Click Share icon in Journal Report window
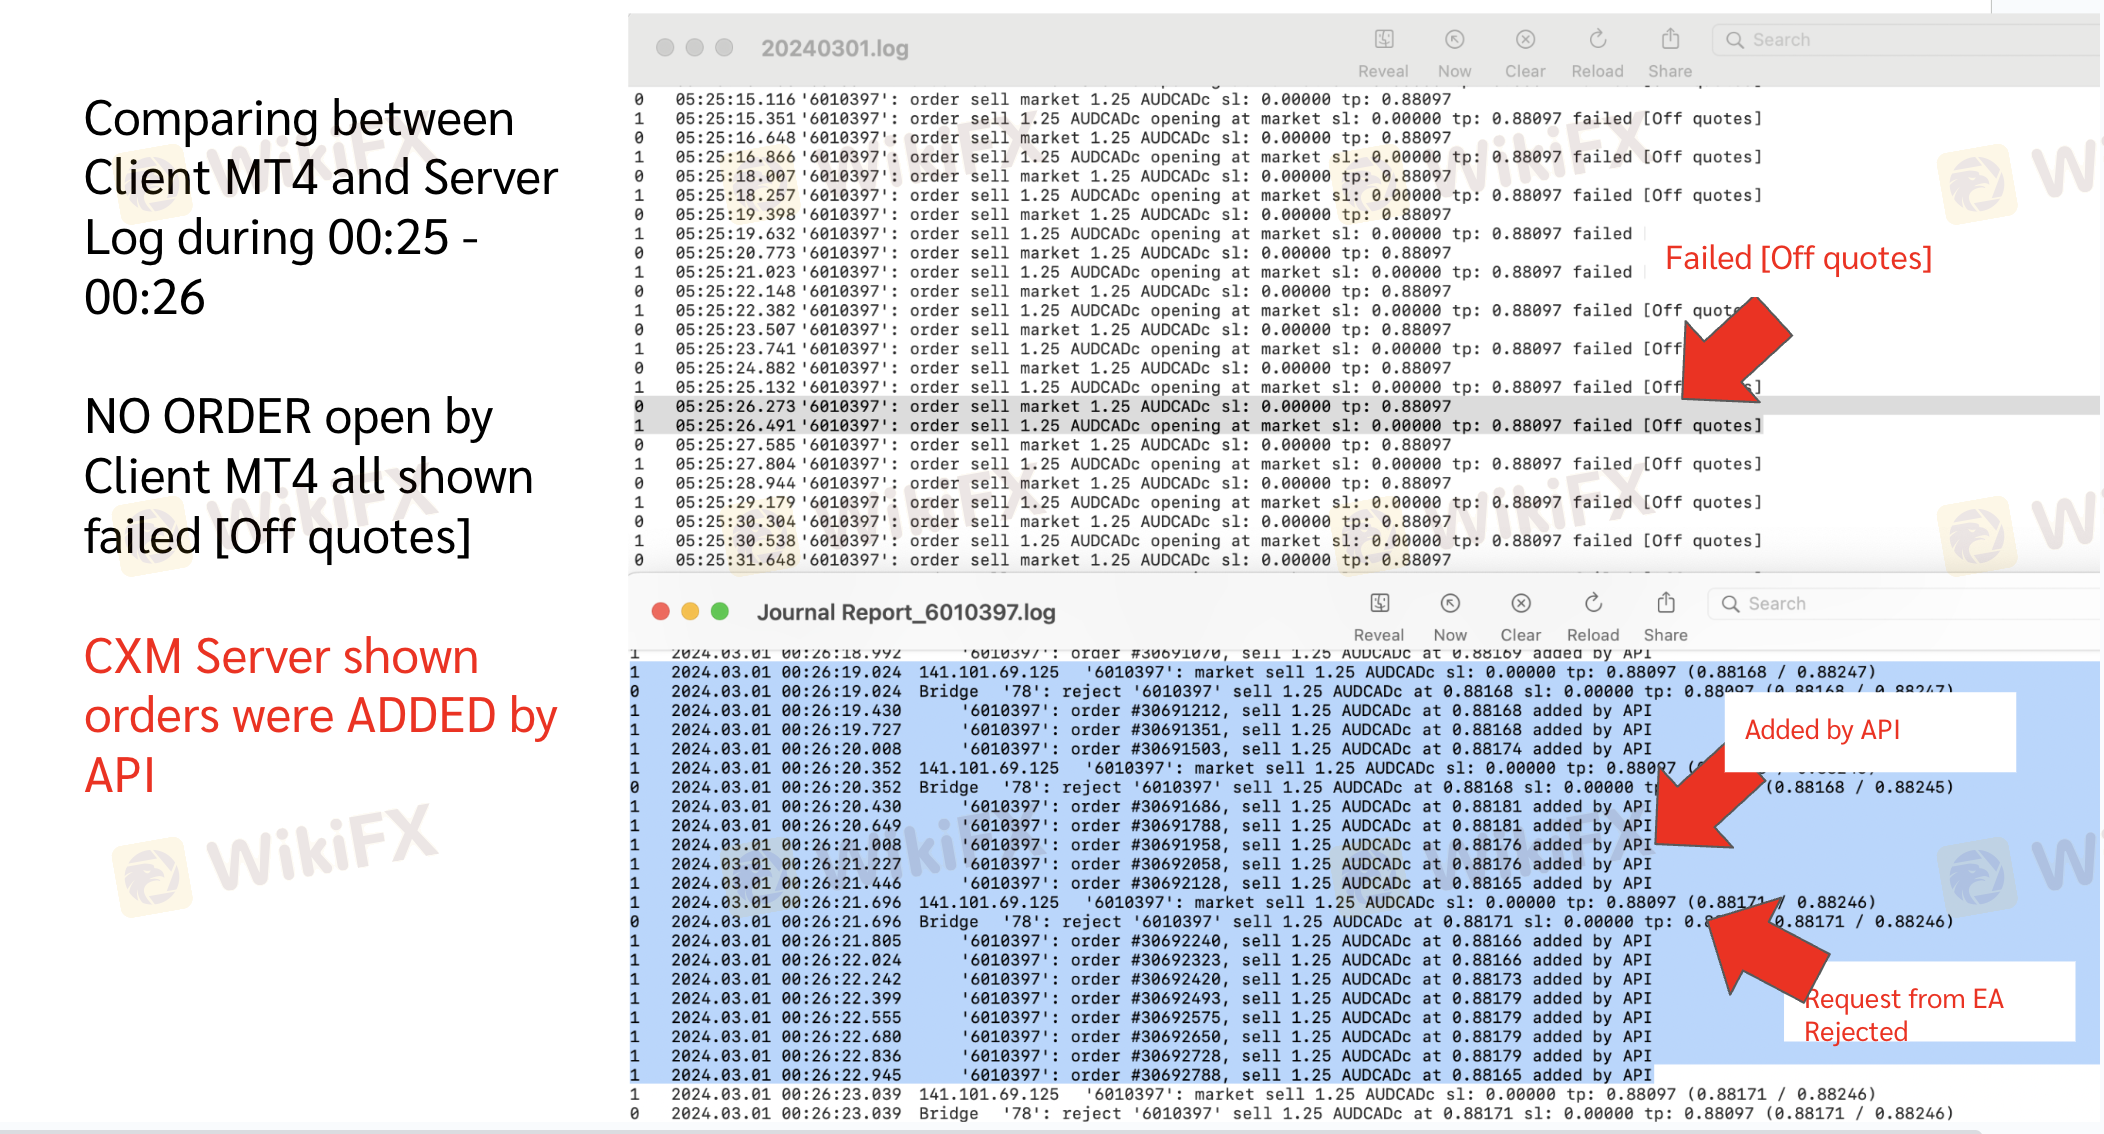This screenshot has width=2104, height=1134. click(1666, 603)
